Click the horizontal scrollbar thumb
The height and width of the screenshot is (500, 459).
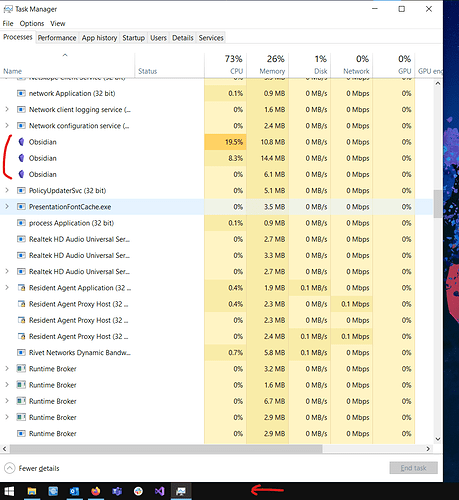pyautogui.click(x=166, y=449)
